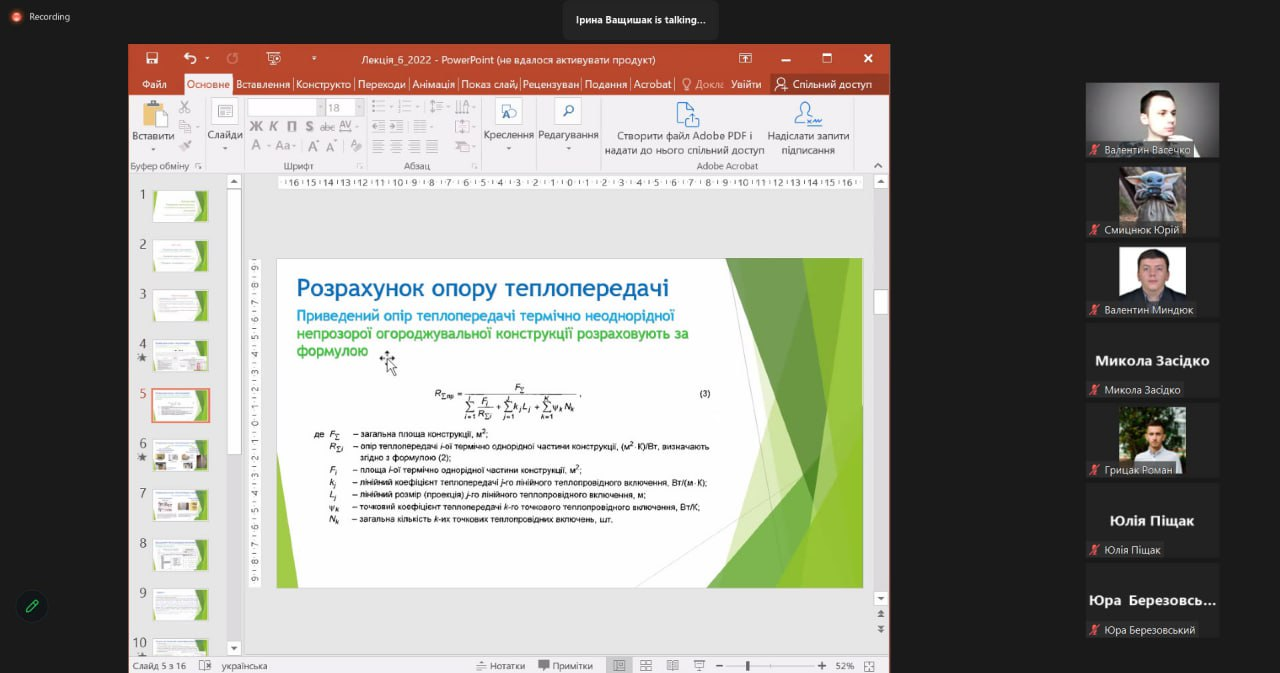Switch to Slide Sorter view
The height and width of the screenshot is (673, 1280).
click(x=646, y=666)
